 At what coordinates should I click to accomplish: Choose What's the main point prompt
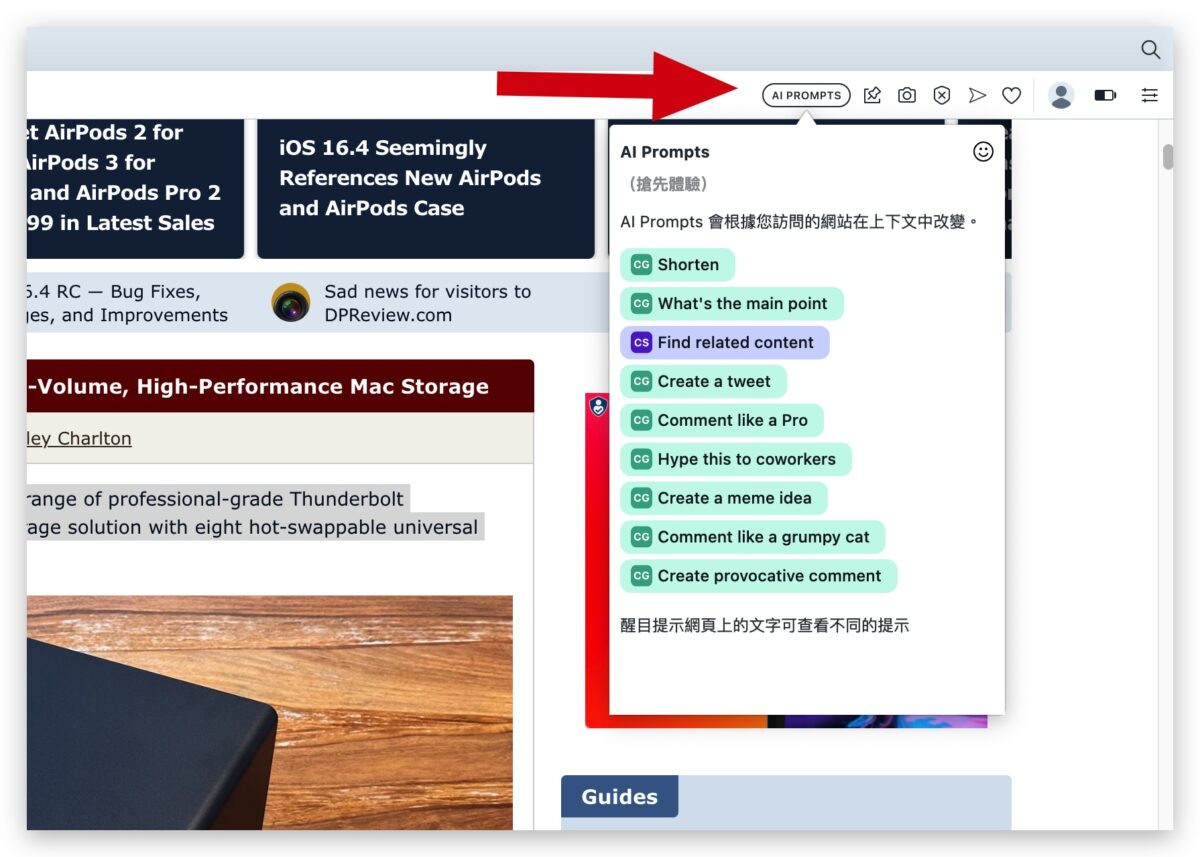[732, 304]
